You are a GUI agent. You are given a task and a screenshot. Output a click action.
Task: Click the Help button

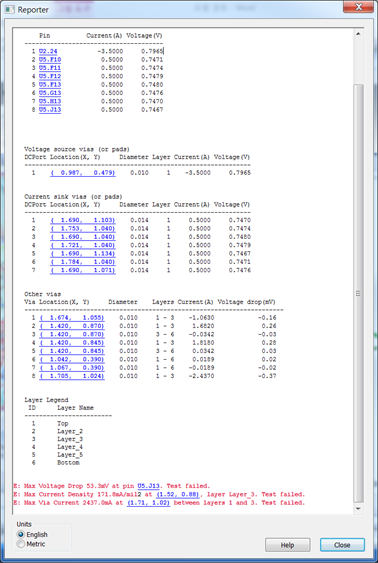pyautogui.click(x=288, y=545)
